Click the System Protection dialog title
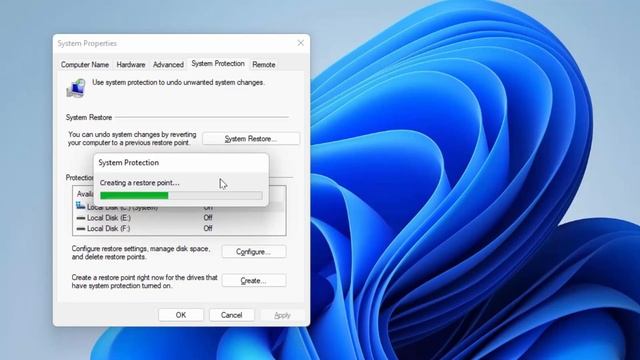The width and height of the screenshot is (640, 360). 129,162
